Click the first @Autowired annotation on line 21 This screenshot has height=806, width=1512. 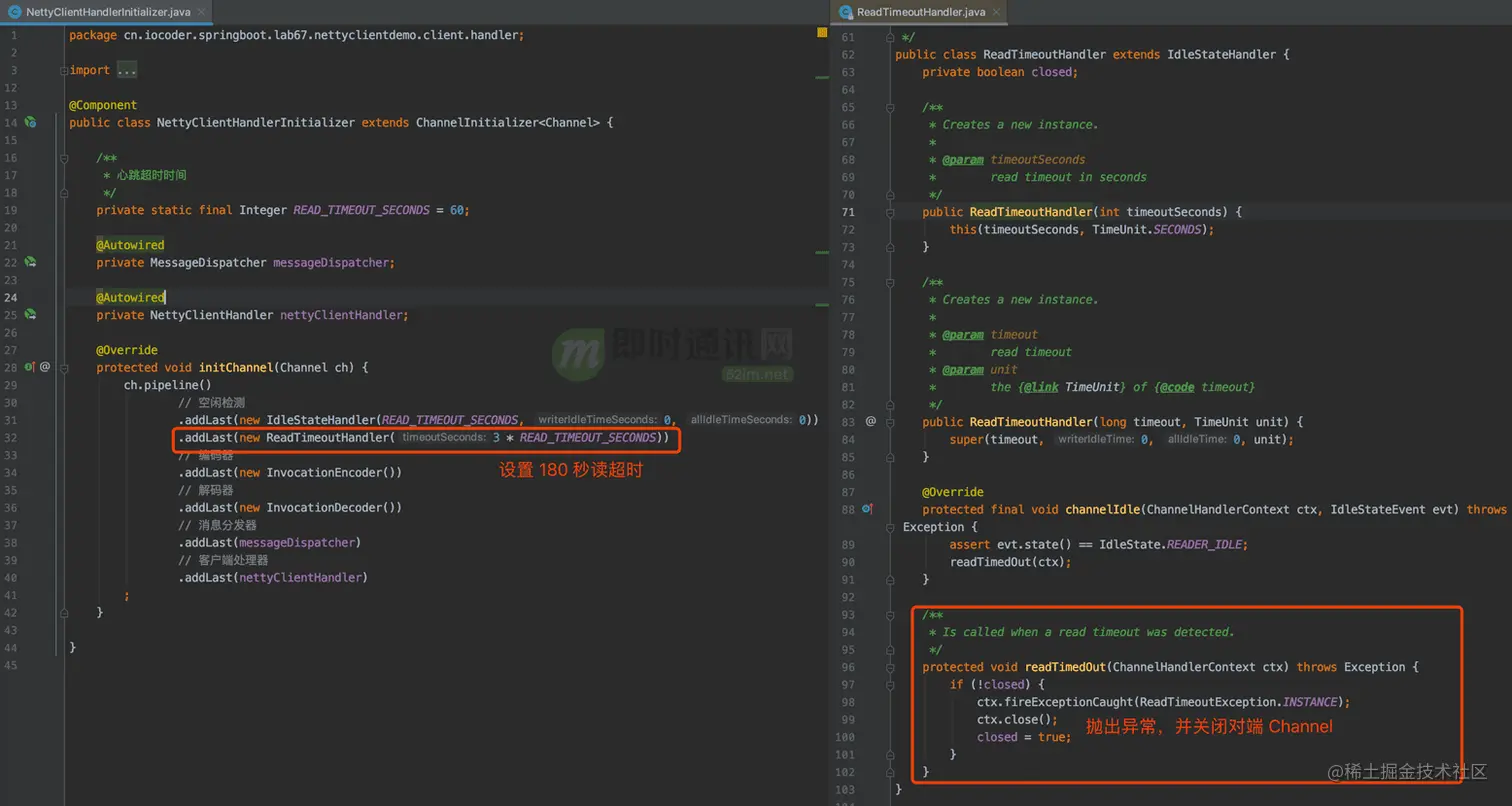pyautogui.click(x=130, y=245)
